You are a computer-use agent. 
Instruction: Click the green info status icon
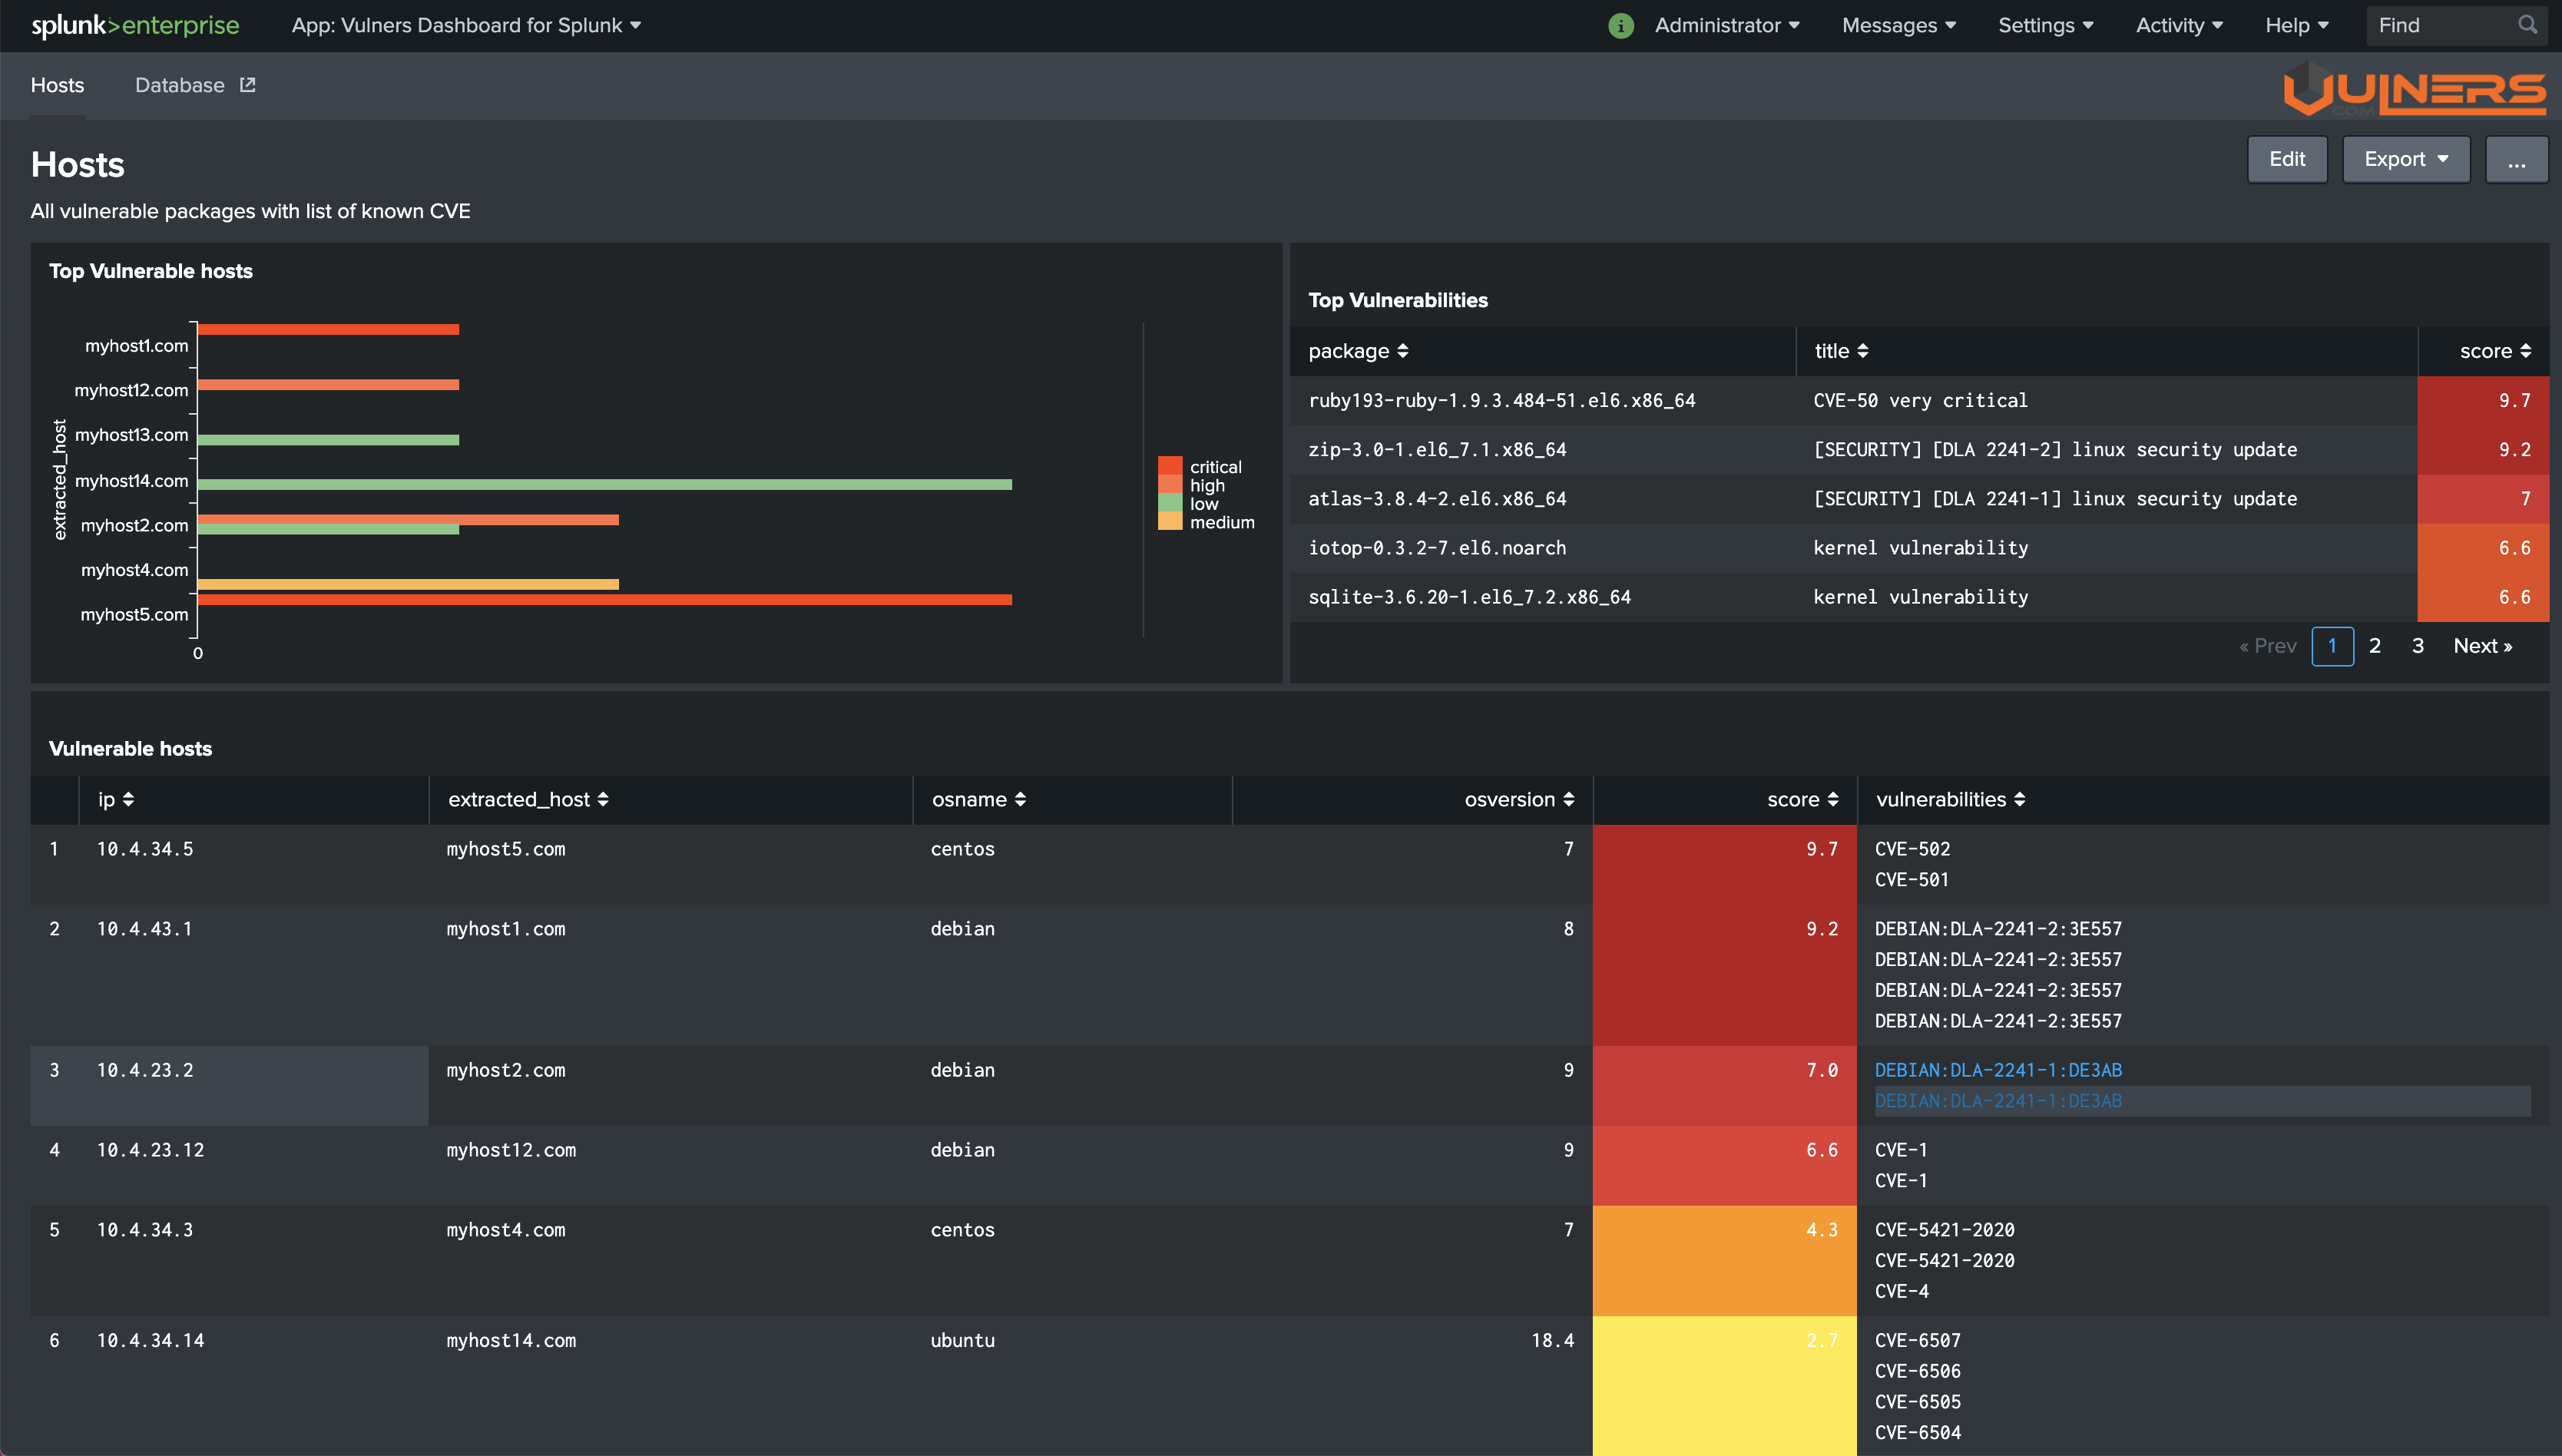[x=1620, y=25]
